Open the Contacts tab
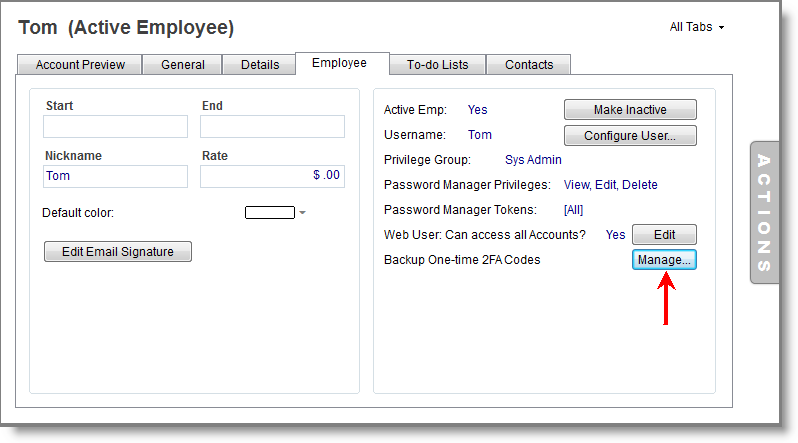Screen dimensions: 798x443 (529, 65)
